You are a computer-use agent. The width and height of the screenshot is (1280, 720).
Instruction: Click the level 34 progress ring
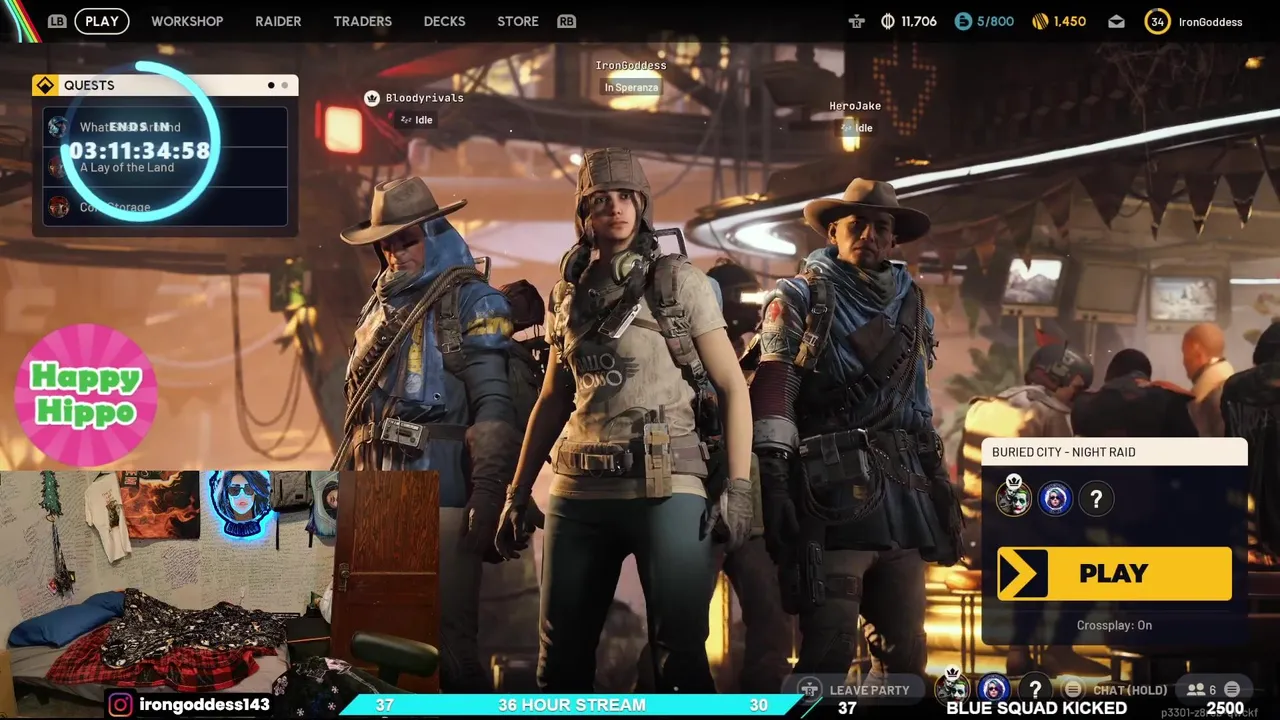(1157, 21)
